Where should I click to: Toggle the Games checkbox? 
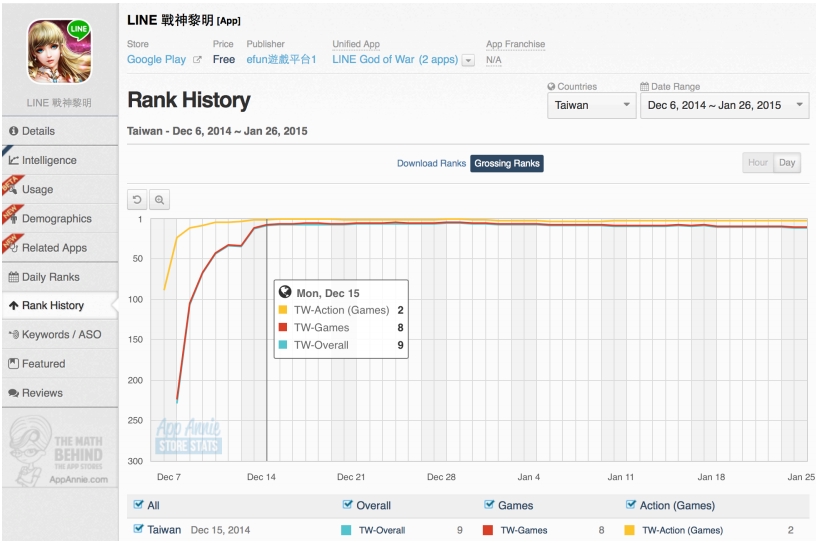click(x=489, y=504)
